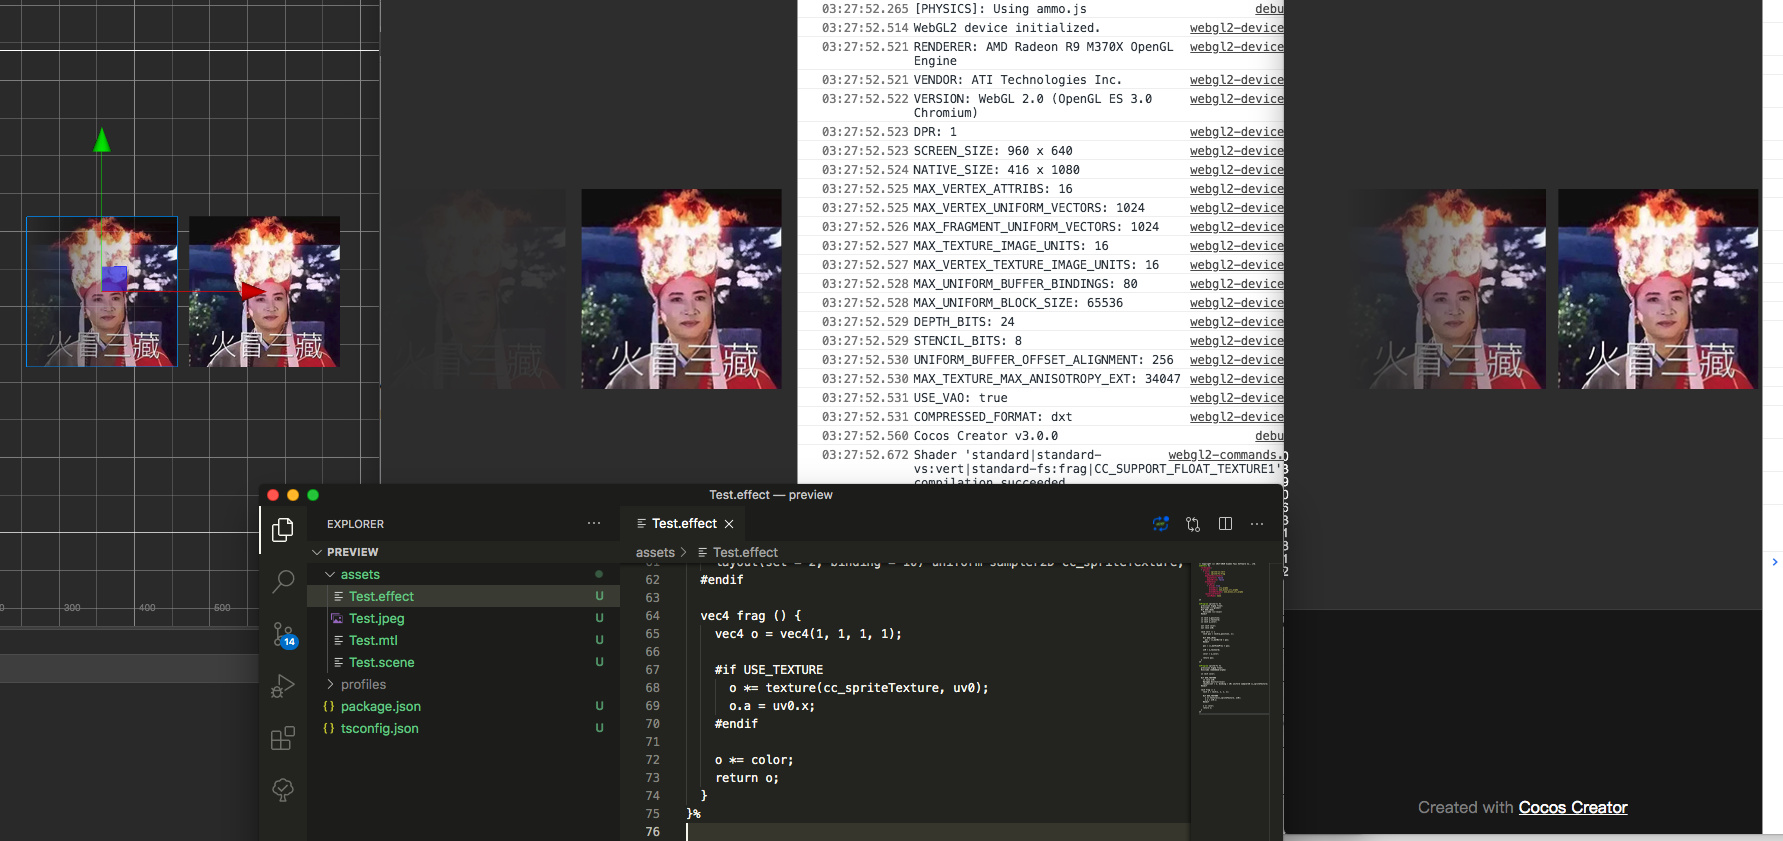Image resolution: width=1783 pixels, height=841 pixels.
Task: Click the 'COMPRESSED_FORMAT: dxt' log message
Action: pos(992,417)
